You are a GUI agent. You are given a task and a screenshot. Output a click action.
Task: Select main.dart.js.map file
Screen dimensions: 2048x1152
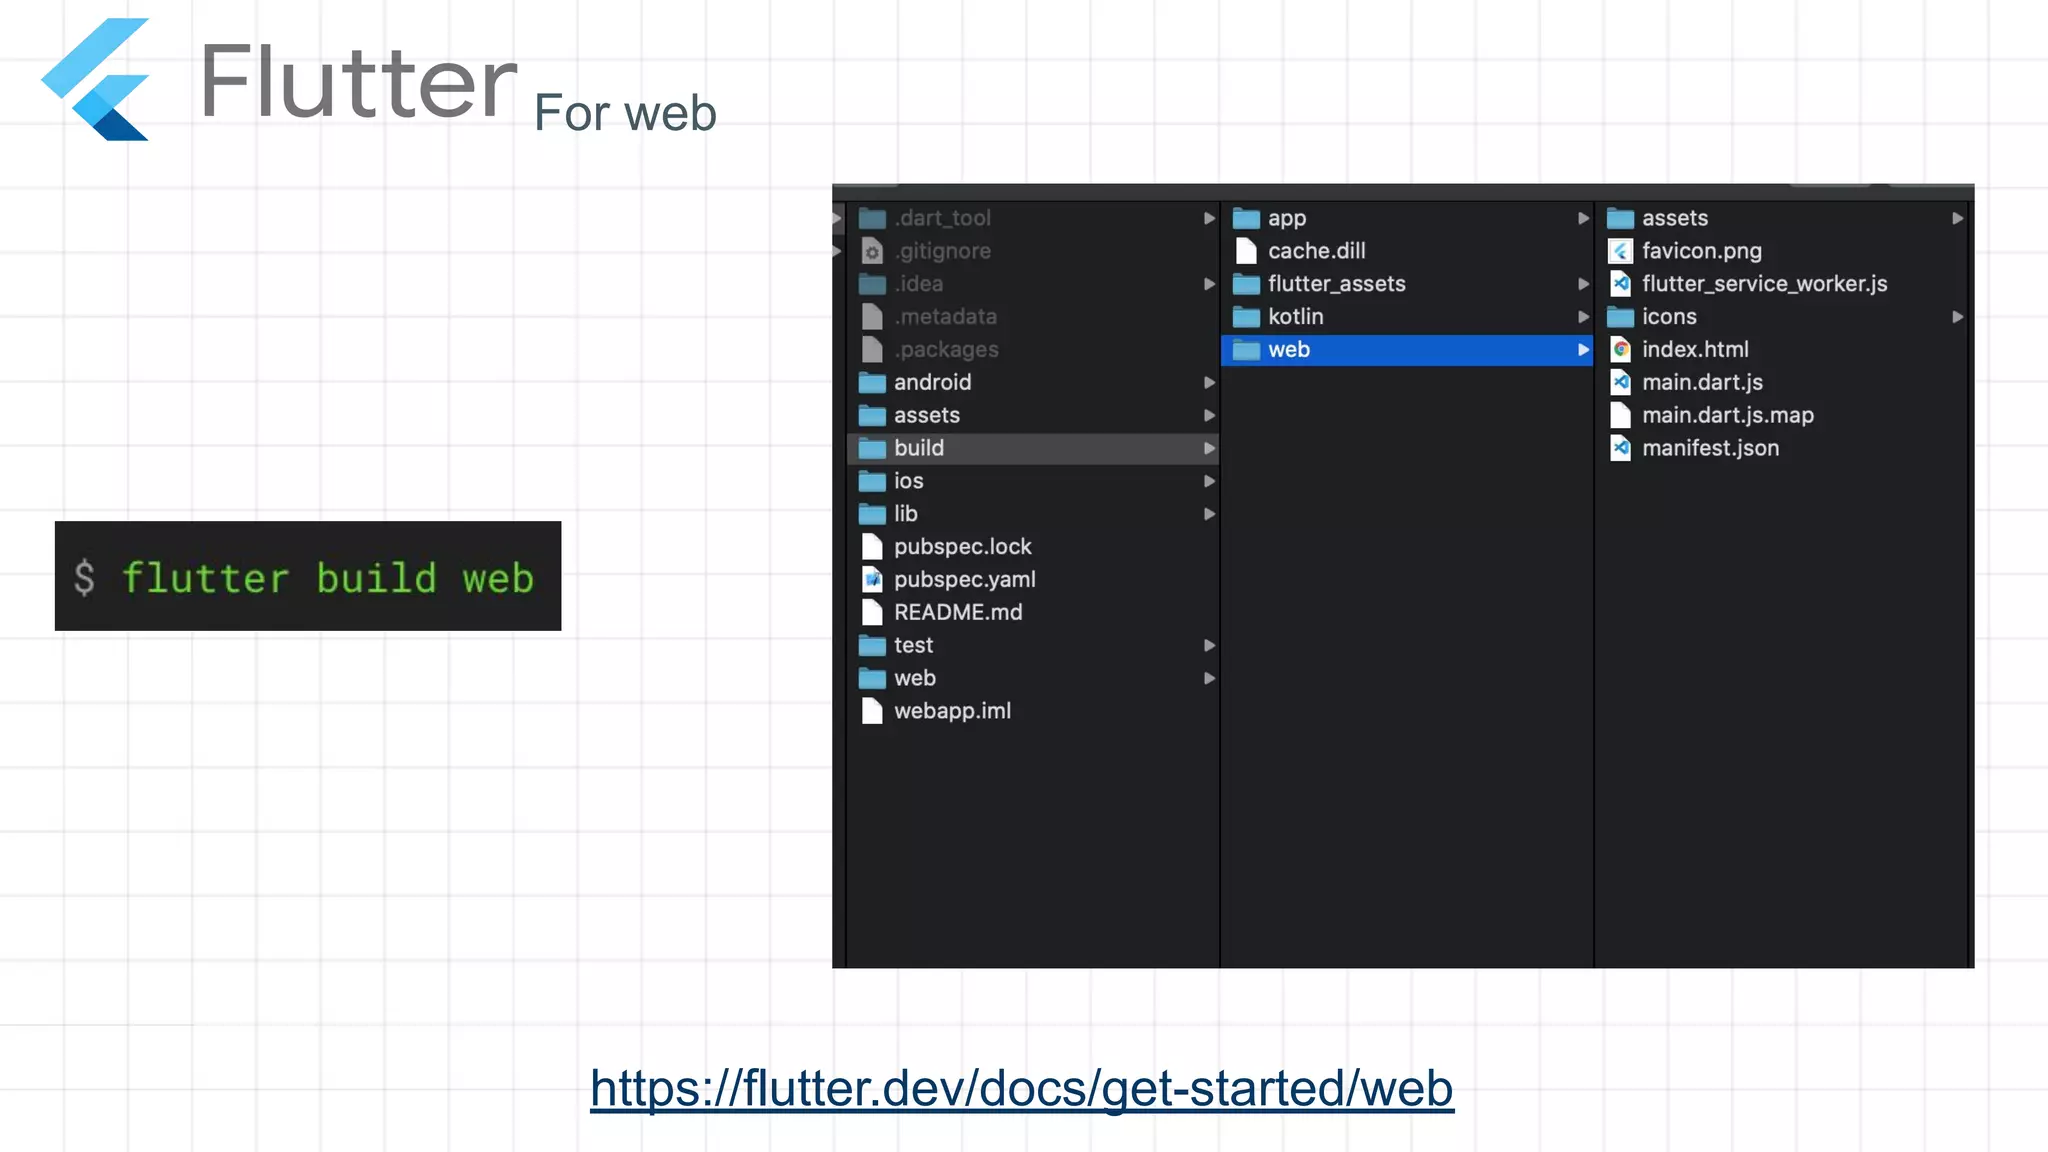tap(1727, 416)
